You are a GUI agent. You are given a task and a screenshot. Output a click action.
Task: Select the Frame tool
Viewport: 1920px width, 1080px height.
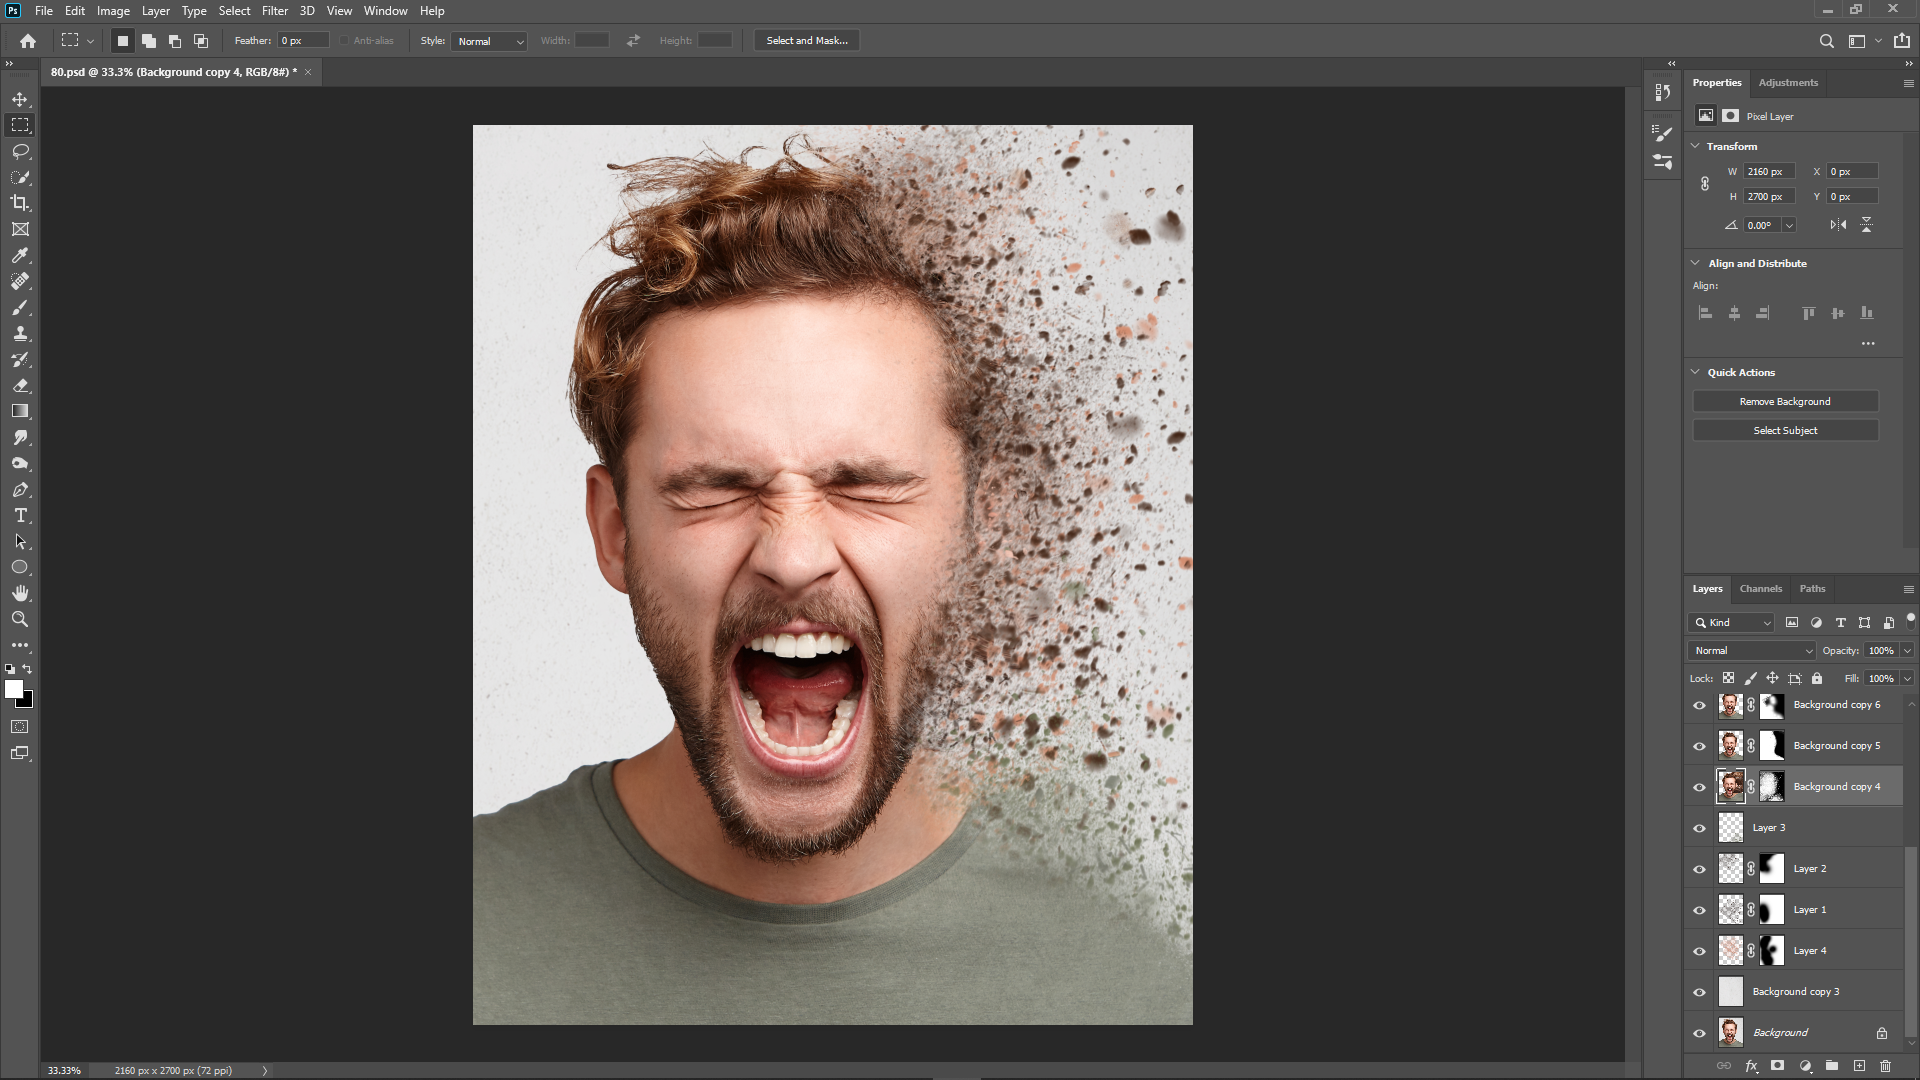[20, 229]
